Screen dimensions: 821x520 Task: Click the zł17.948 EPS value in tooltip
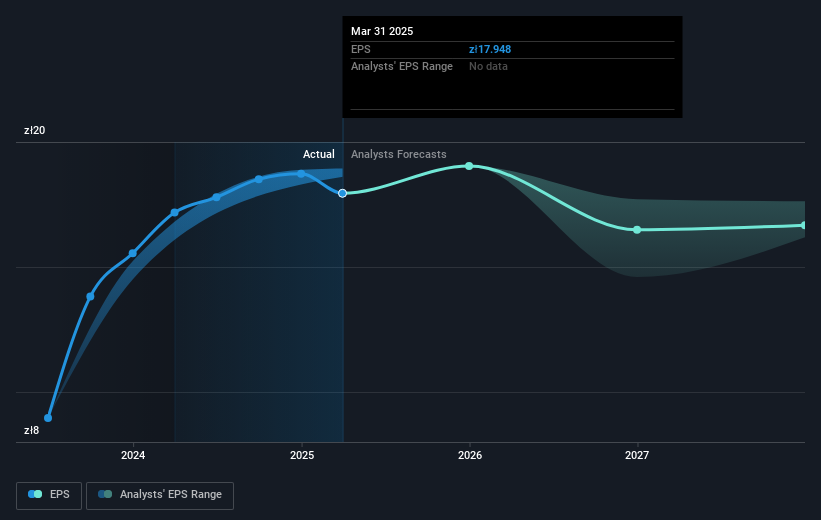(x=490, y=49)
